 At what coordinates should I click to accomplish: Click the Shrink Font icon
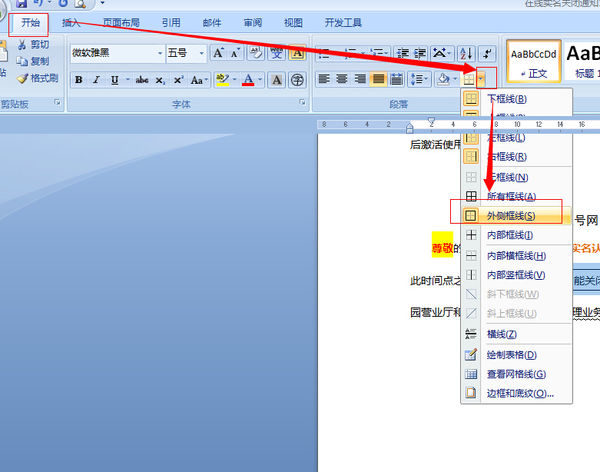[235, 53]
